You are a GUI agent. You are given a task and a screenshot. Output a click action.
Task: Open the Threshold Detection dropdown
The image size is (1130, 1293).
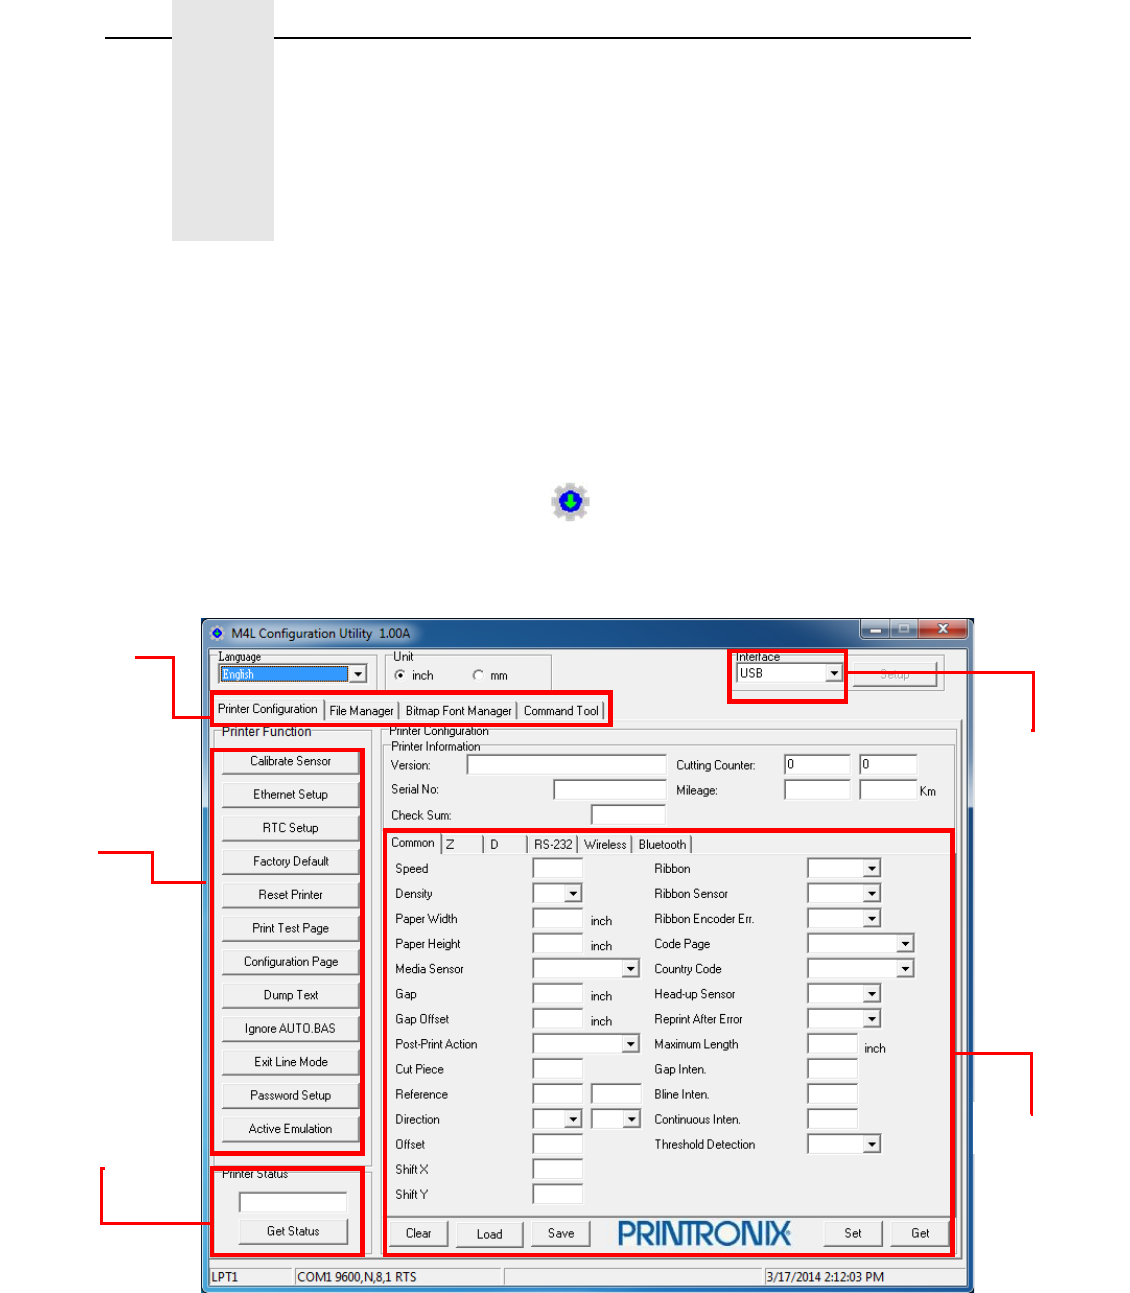872,1144
